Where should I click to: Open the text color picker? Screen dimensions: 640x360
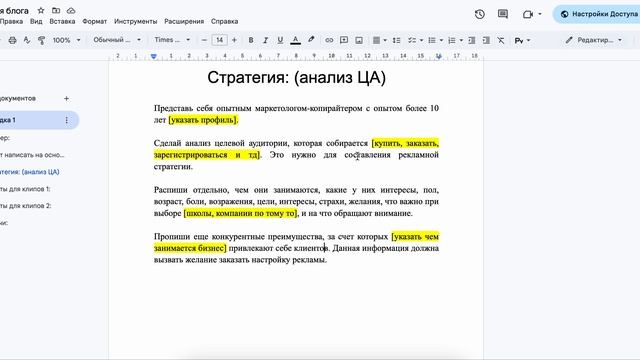tap(296, 40)
